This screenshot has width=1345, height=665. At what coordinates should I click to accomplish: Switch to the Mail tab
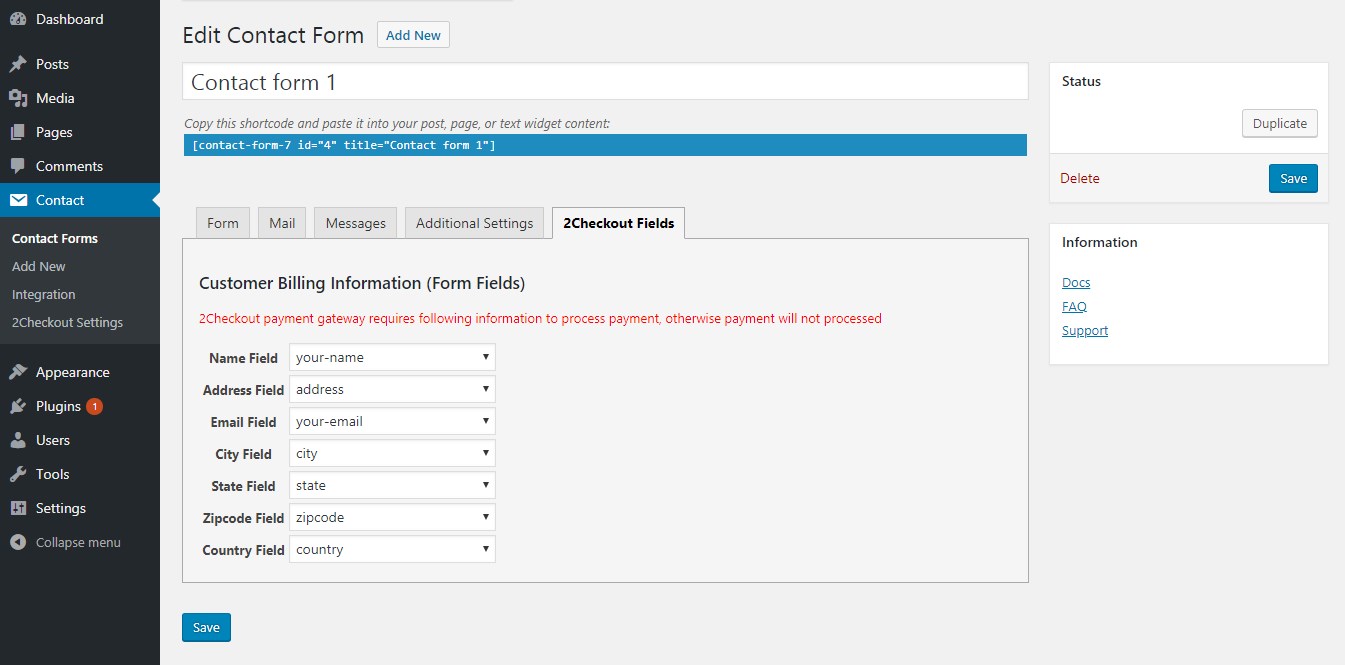pos(282,223)
